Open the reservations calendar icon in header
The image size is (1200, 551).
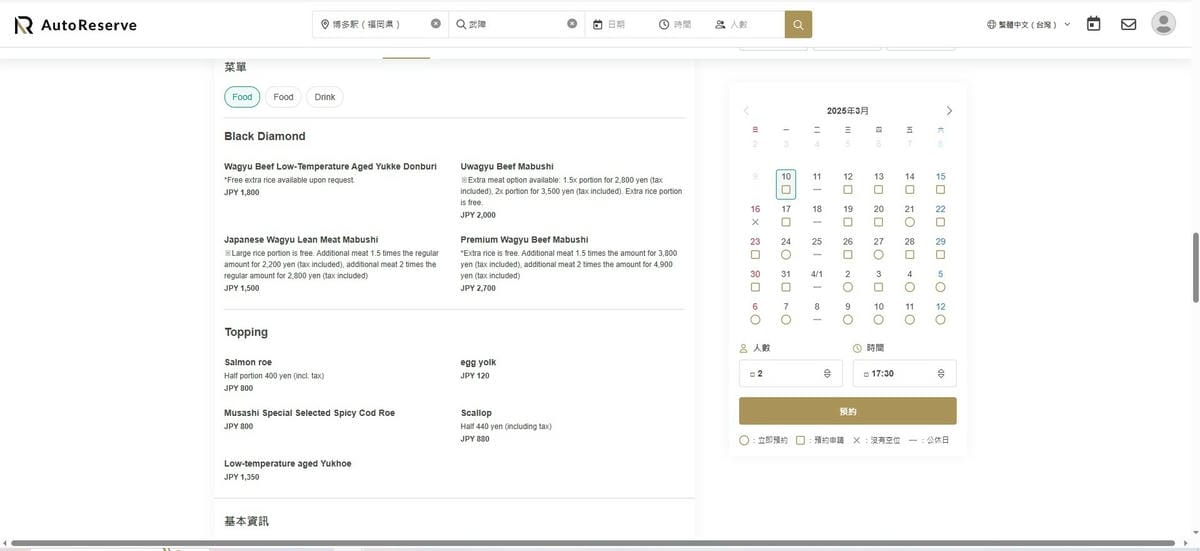click(1094, 23)
